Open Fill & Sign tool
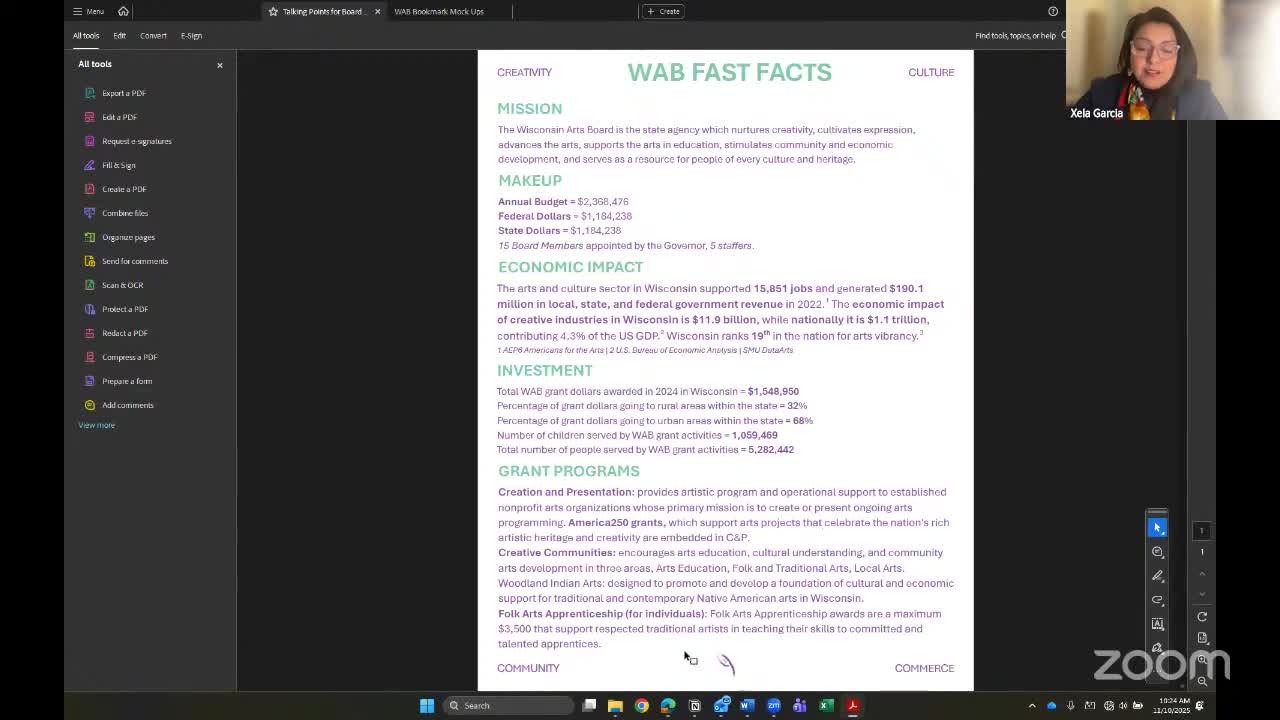 click(x=110, y=165)
